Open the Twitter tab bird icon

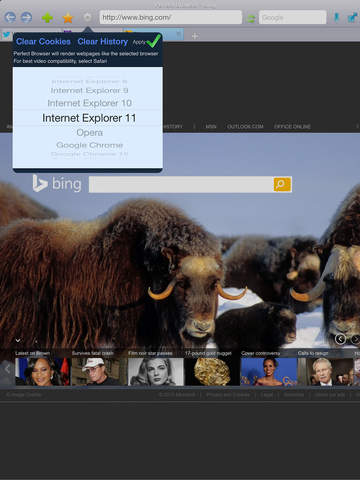[6, 35]
